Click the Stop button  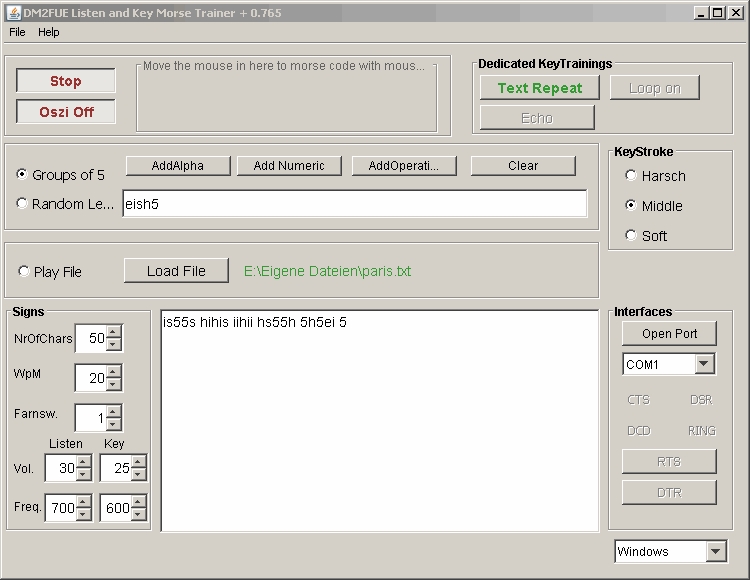66,81
